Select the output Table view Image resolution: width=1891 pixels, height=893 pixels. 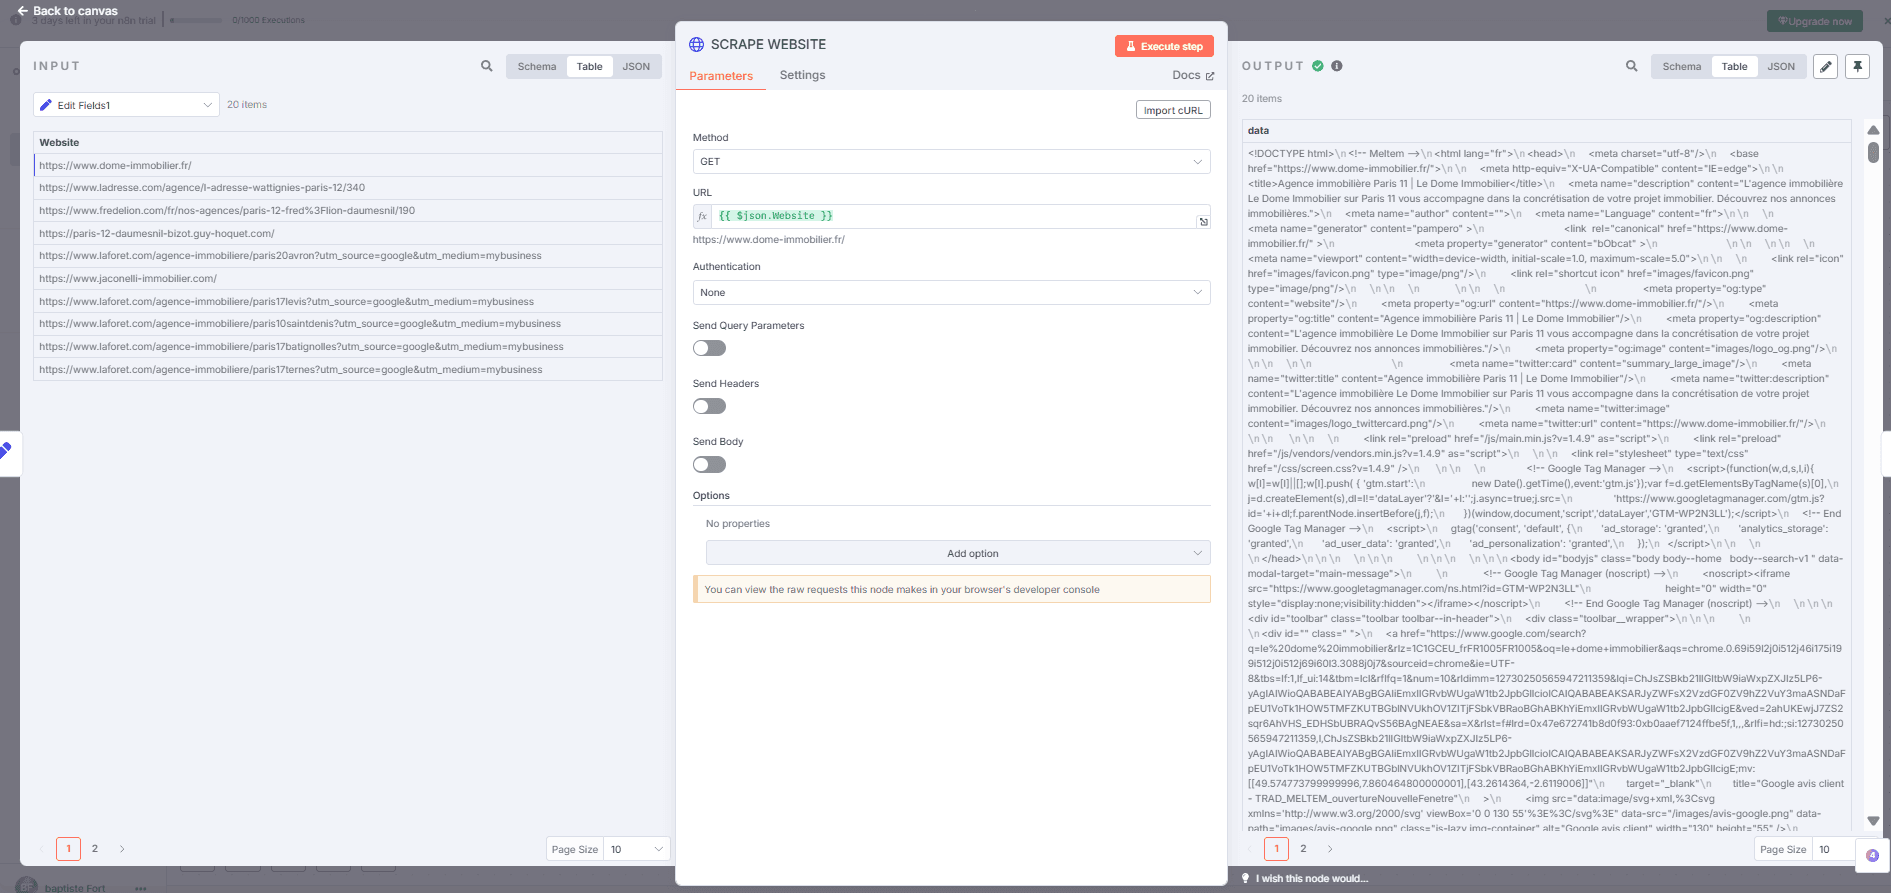tap(1734, 67)
